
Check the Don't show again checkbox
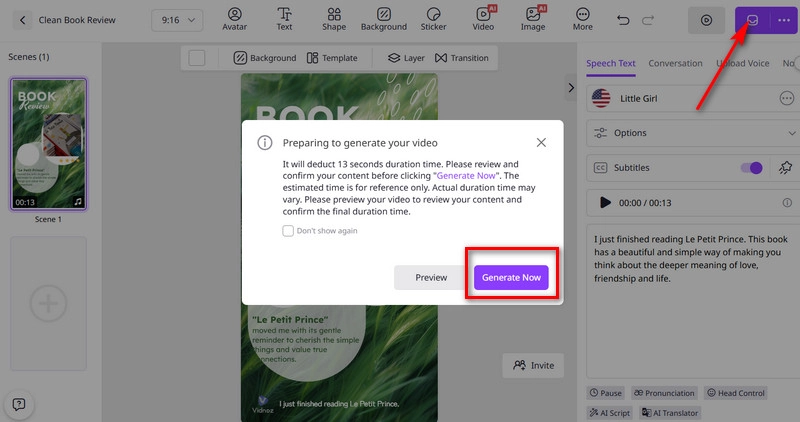(x=288, y=231)
